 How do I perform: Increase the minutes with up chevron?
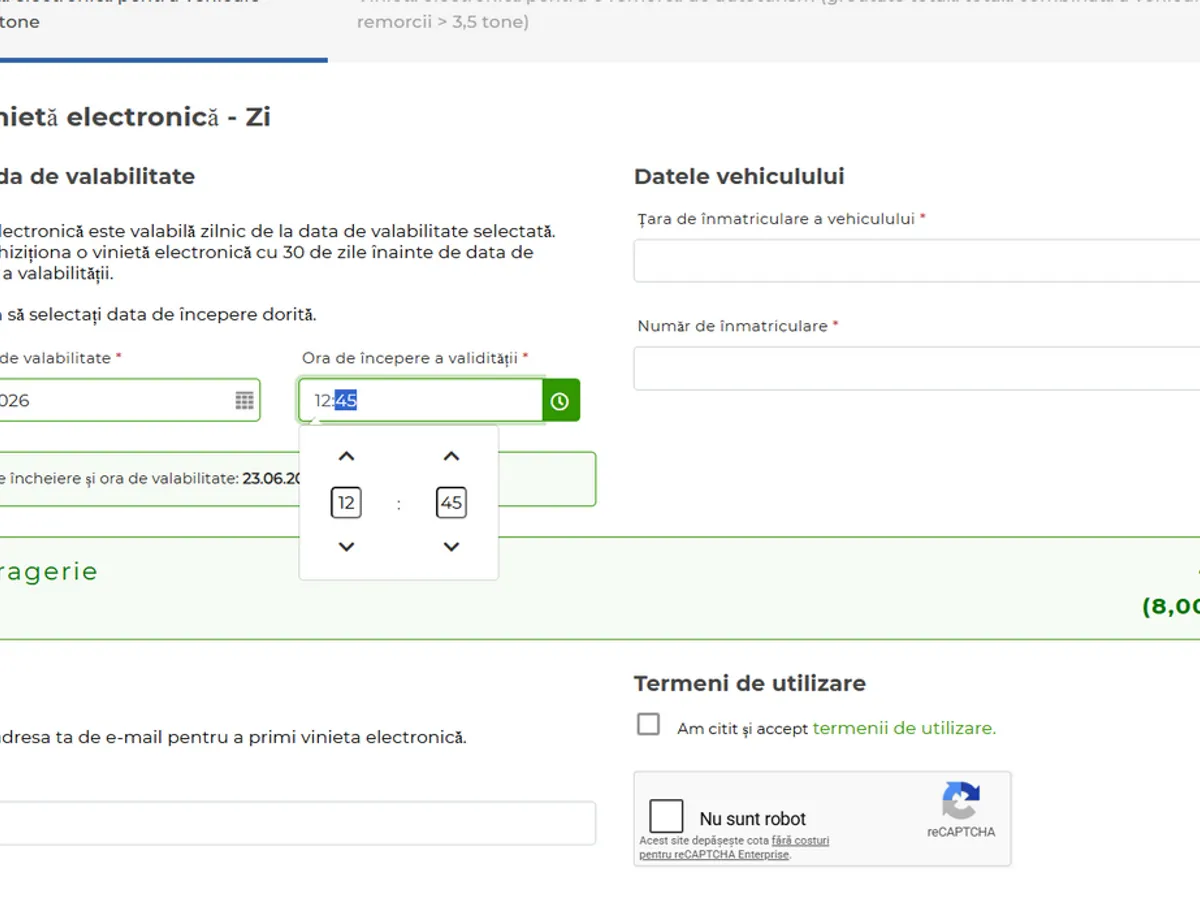451,457
